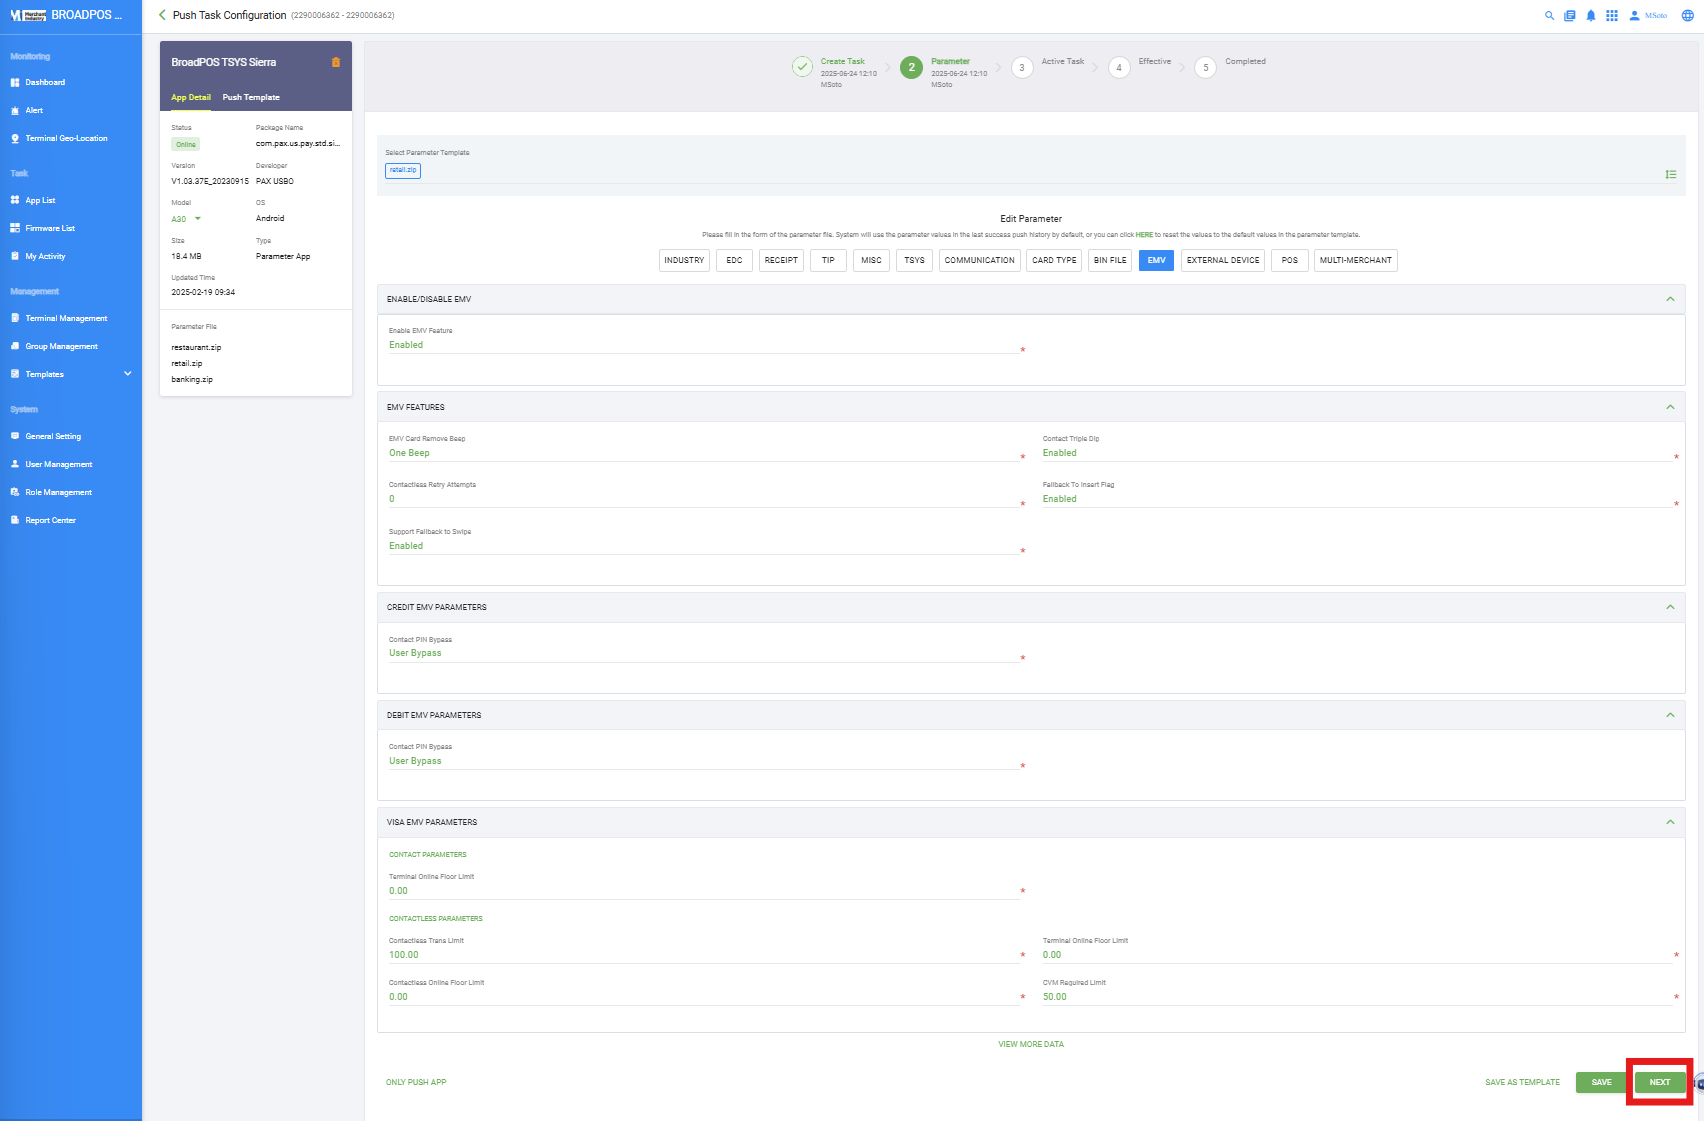This screenshot has width=1704, height=1121.
Task: Open User Management in sidebar
Action: click(58, 464)
